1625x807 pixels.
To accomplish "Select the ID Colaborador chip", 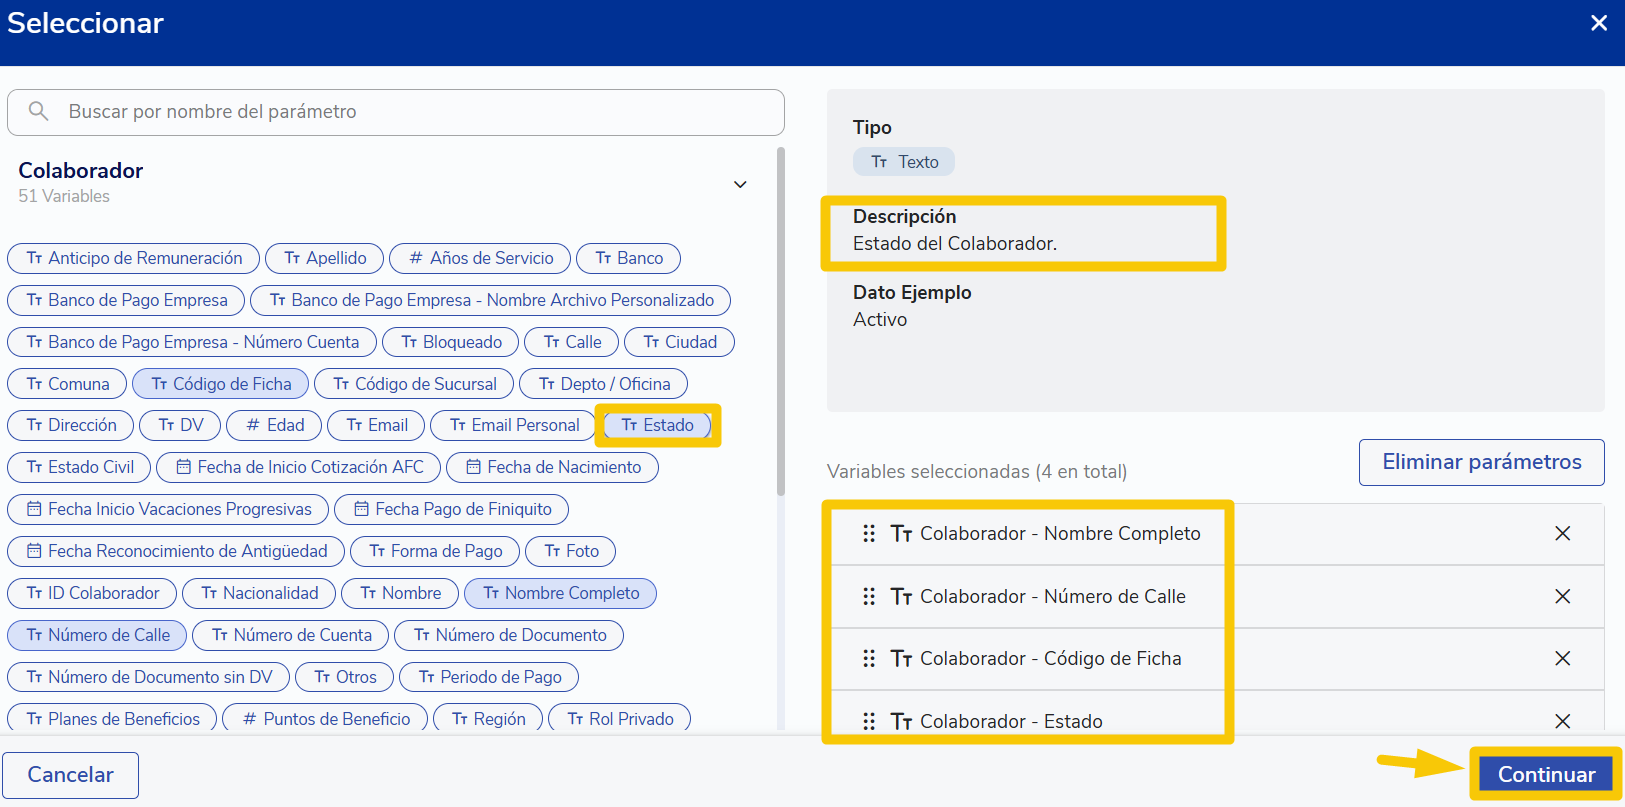I will coord(92,594).
